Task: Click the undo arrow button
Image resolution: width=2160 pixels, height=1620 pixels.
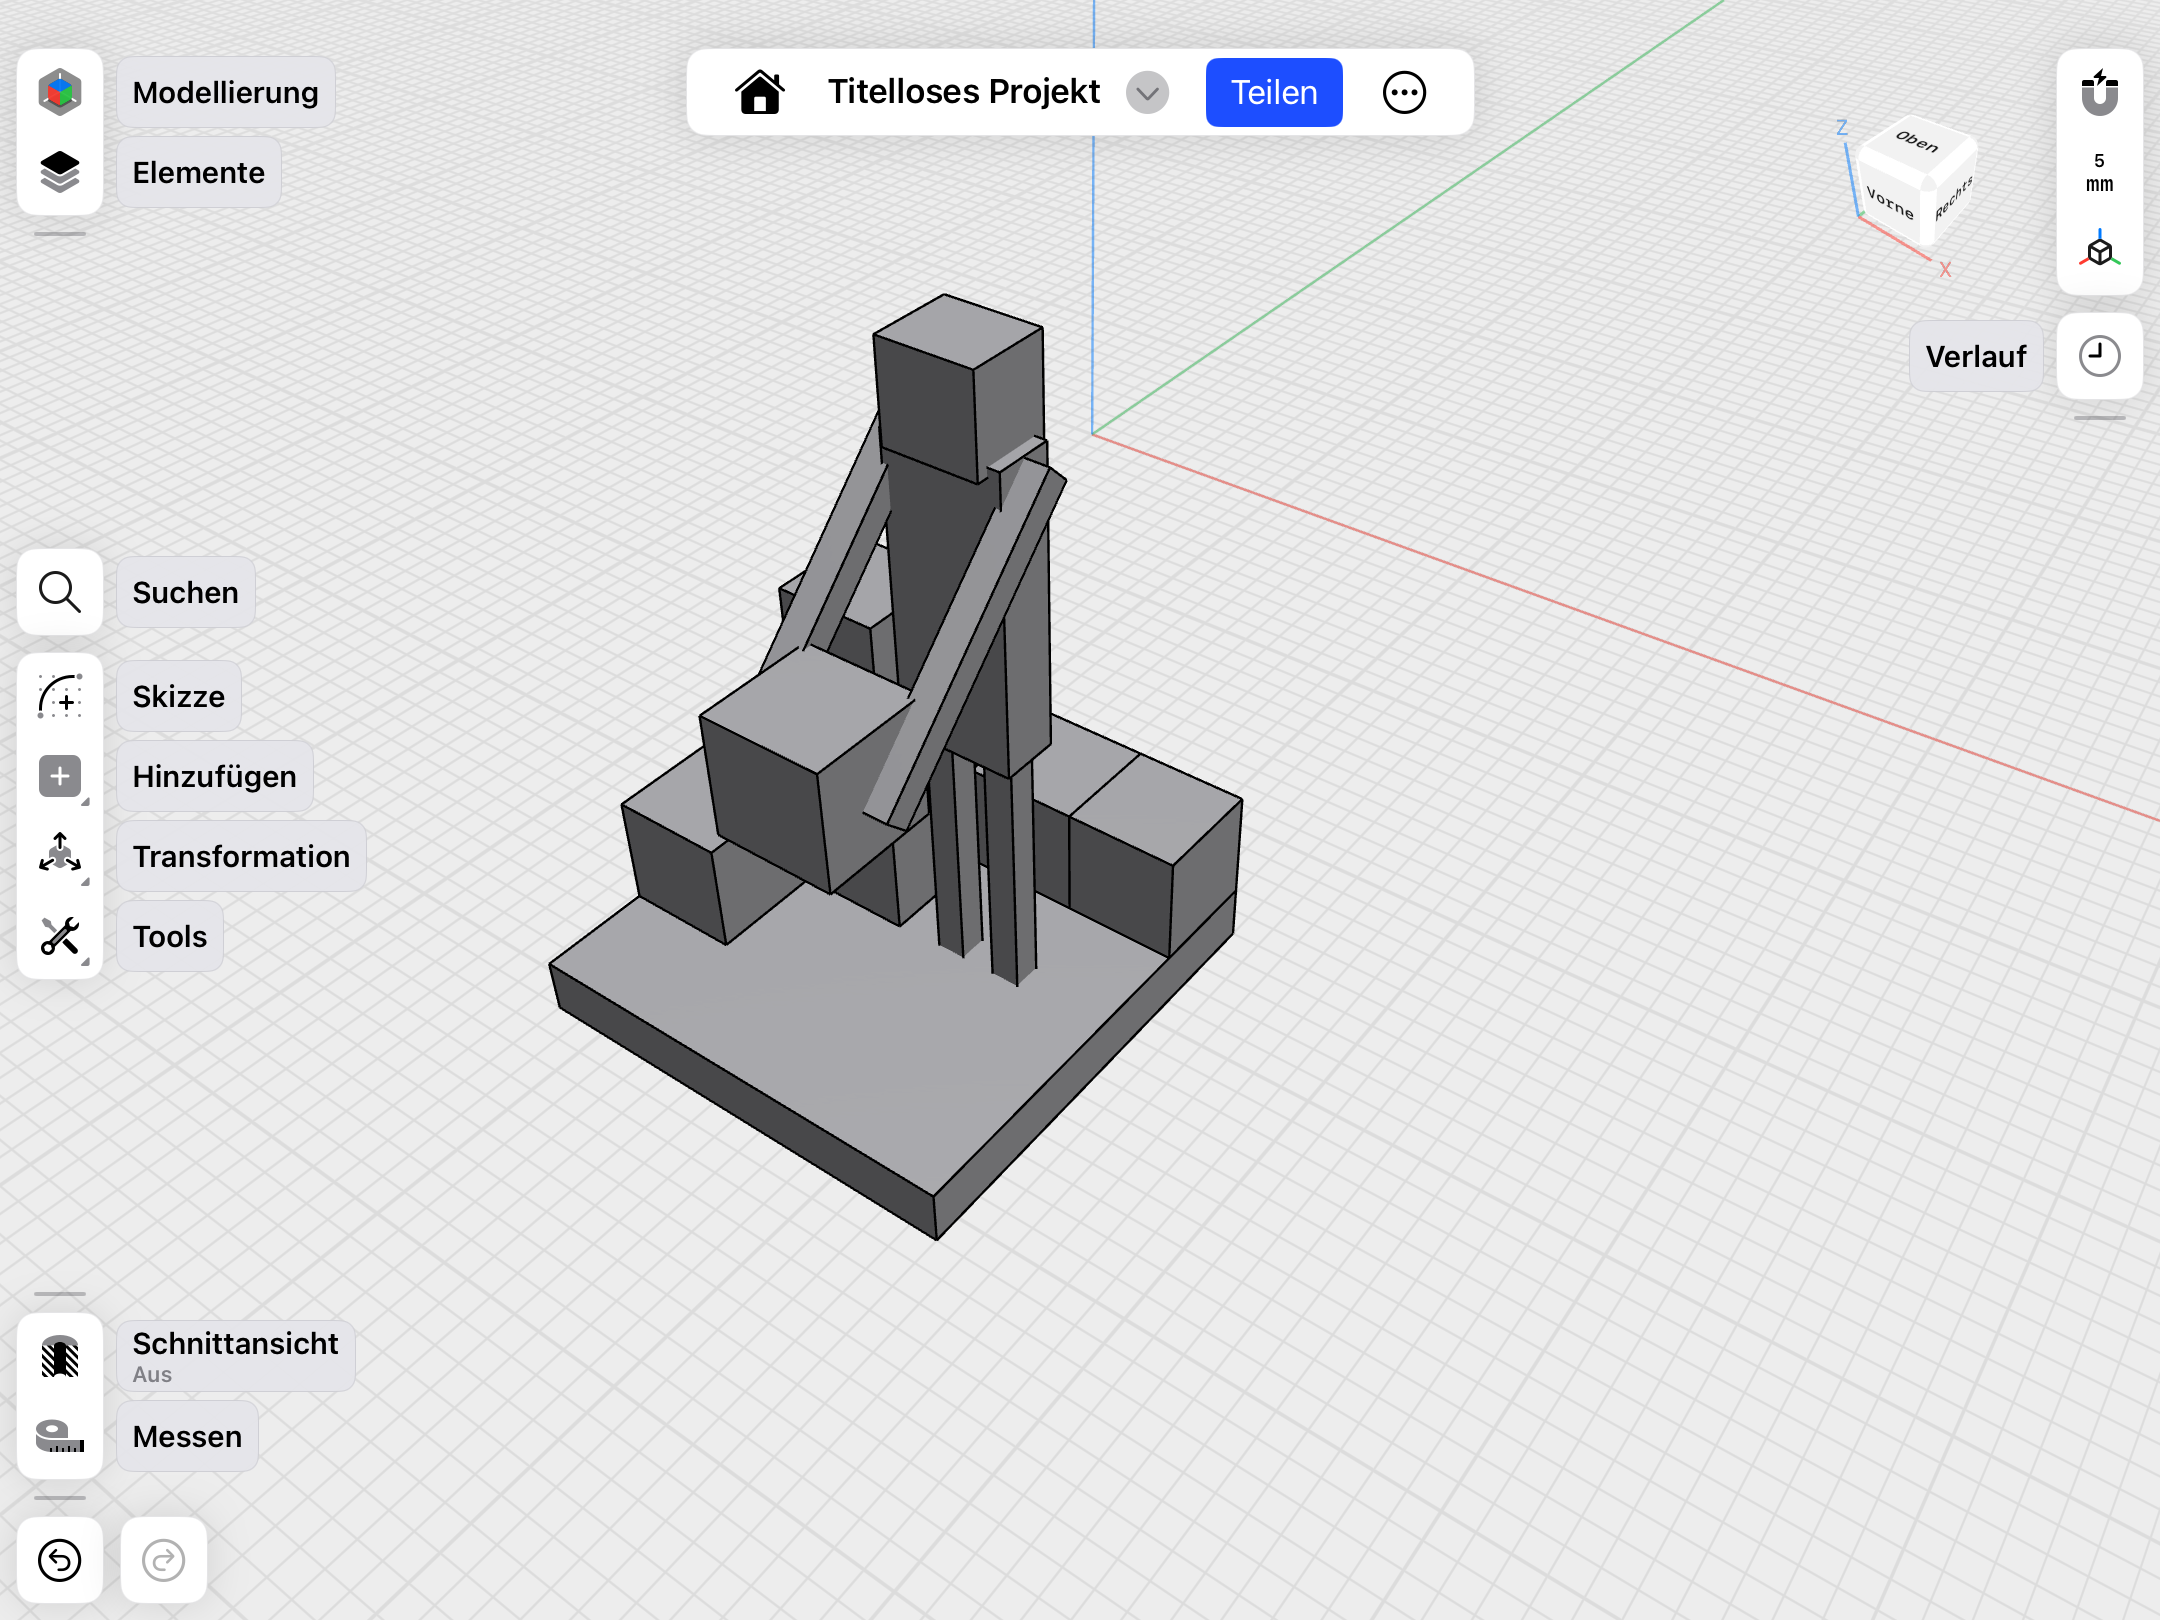Action: tap(60, 1560)
